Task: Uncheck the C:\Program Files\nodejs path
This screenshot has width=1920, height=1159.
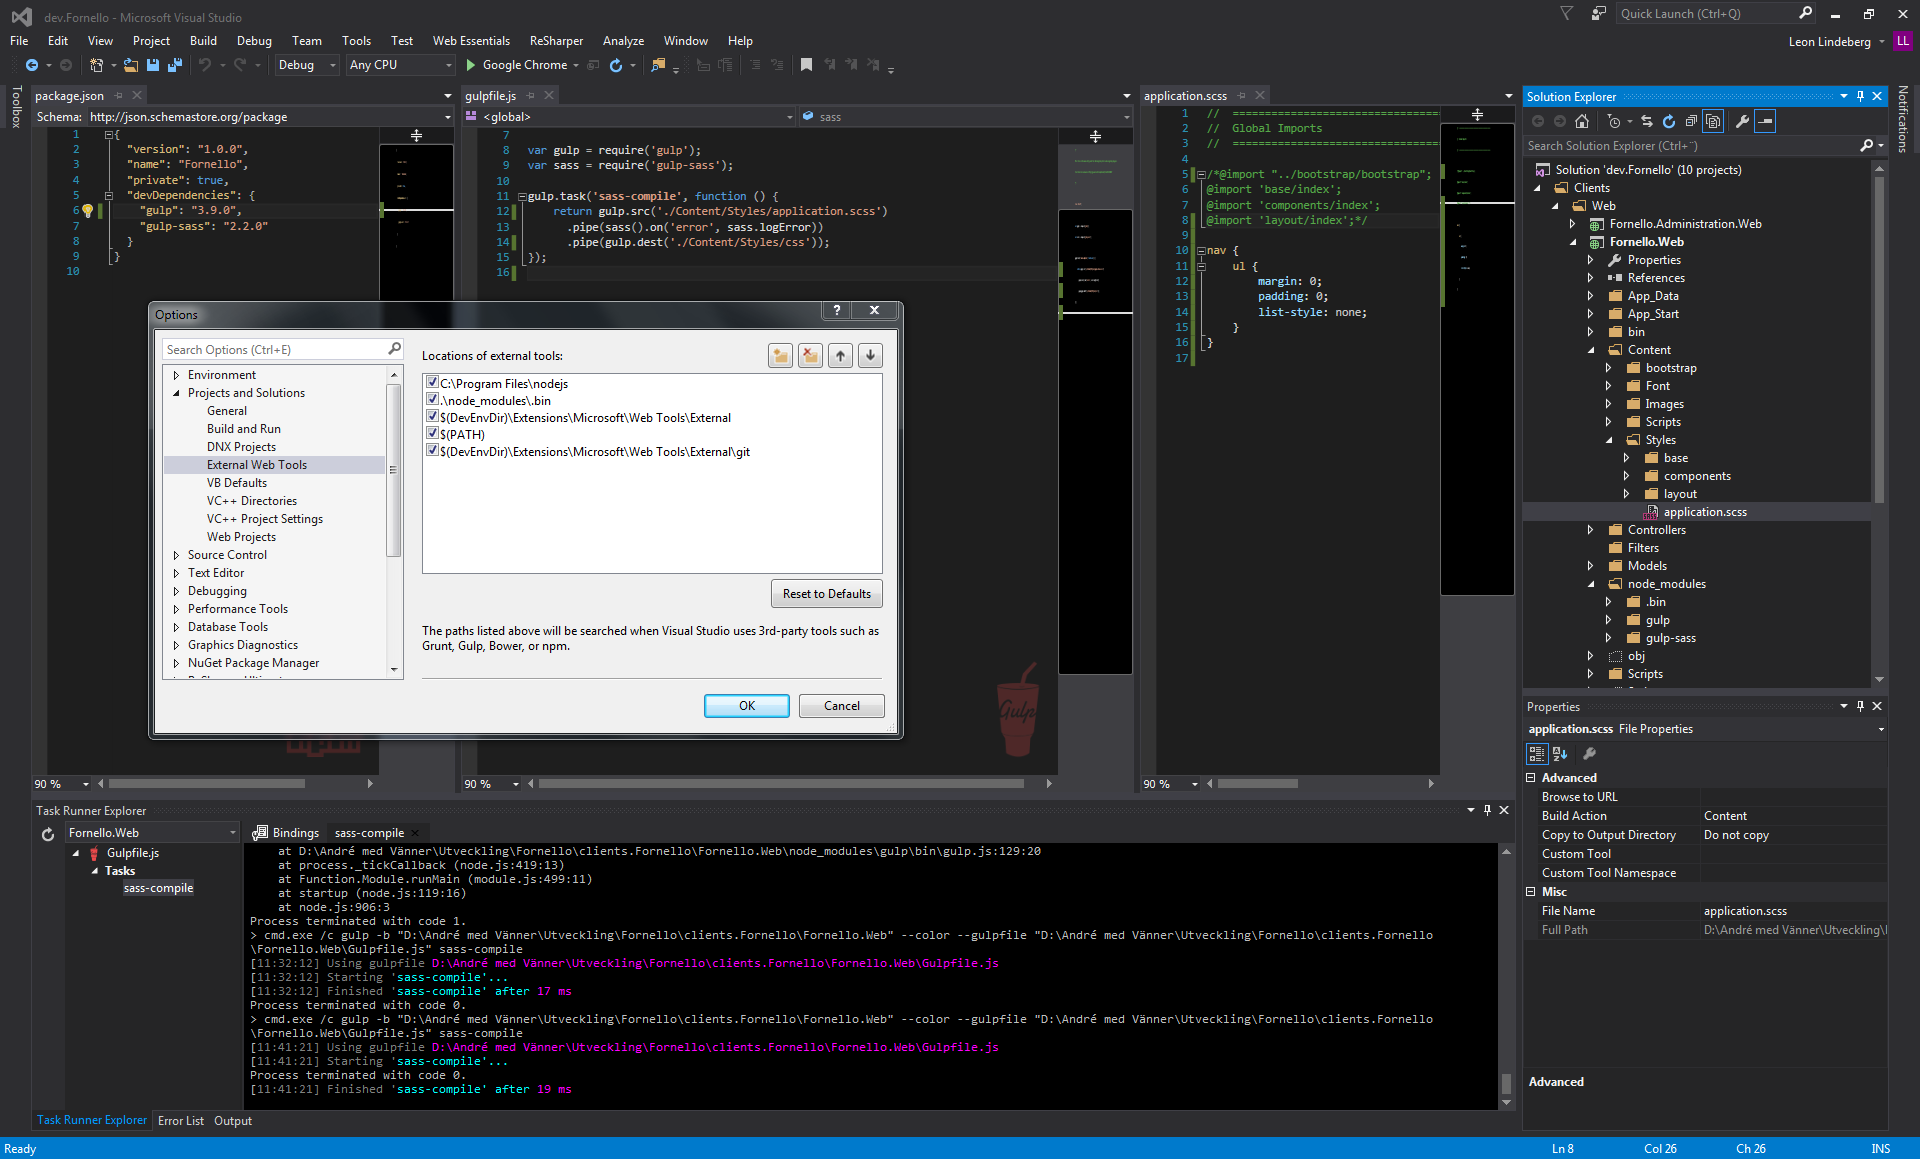Action: (432, 383)
